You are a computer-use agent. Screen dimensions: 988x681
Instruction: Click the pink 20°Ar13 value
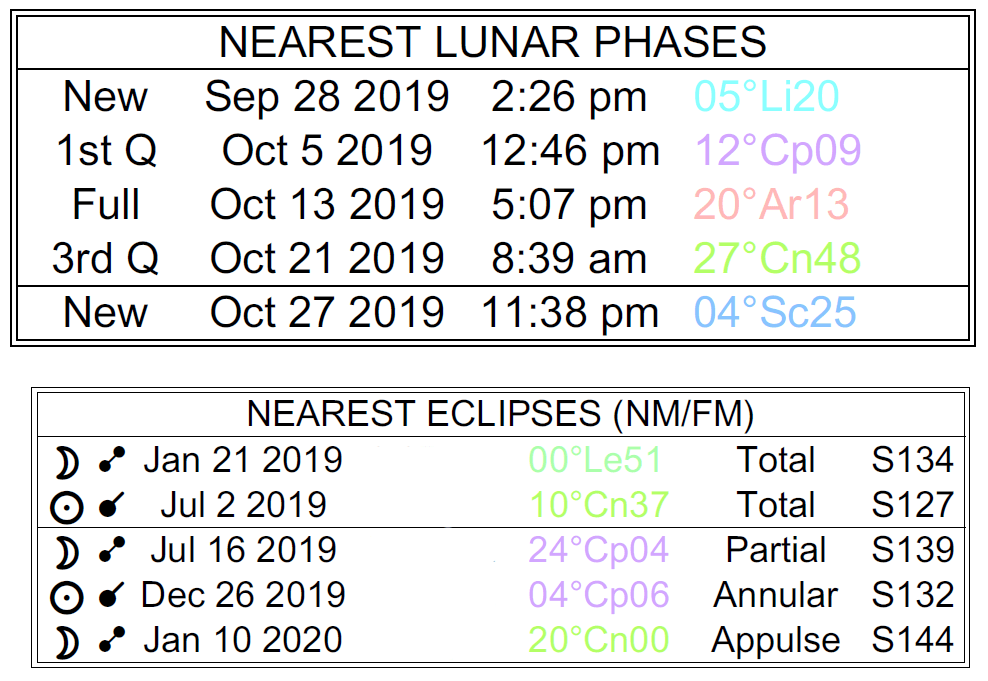[771, 205]
